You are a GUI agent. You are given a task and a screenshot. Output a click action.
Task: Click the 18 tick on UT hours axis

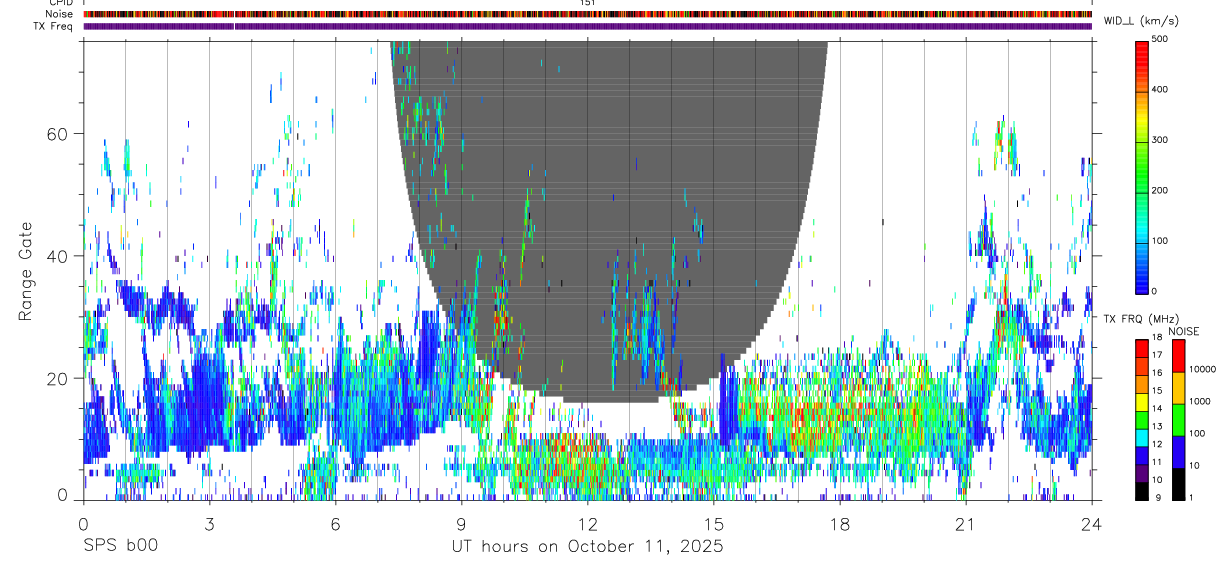point(839,523)
